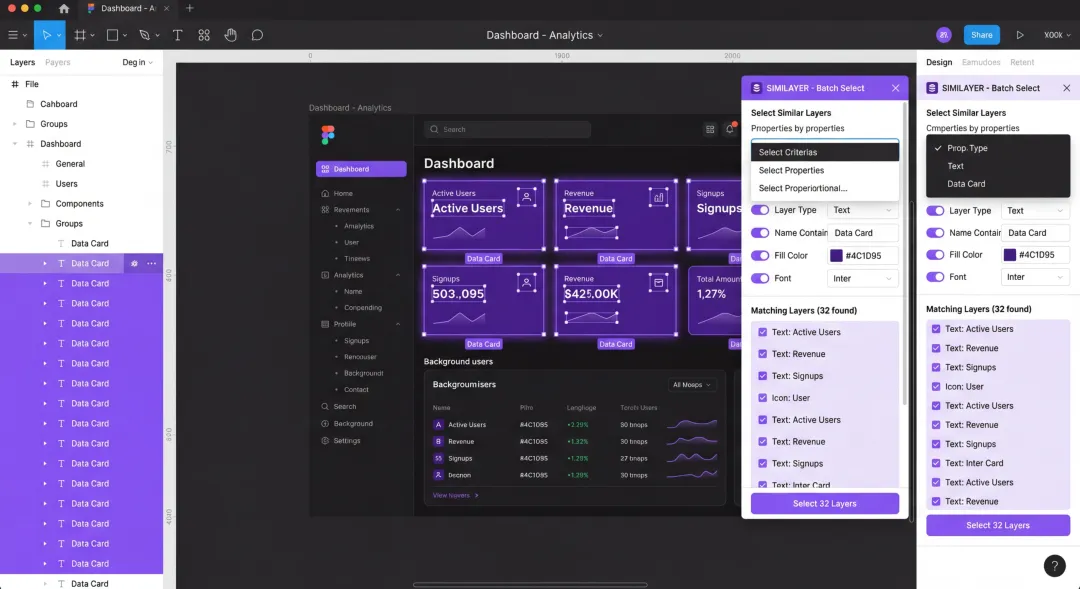Select the Move tool arrow
The height and width of the screenshot is (589, 1080).
point(46,35)
